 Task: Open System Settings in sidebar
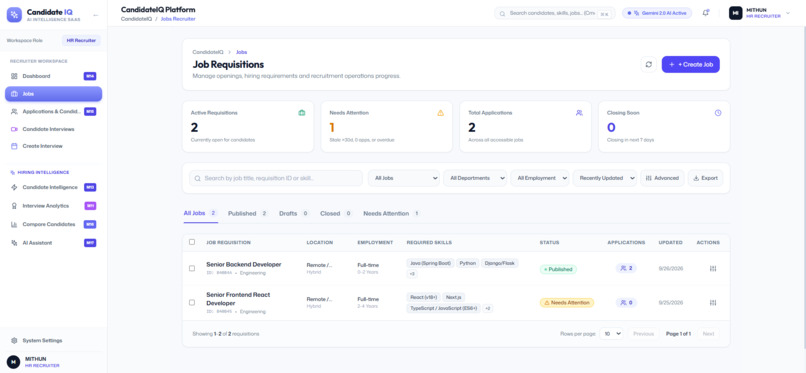(53, 340)
